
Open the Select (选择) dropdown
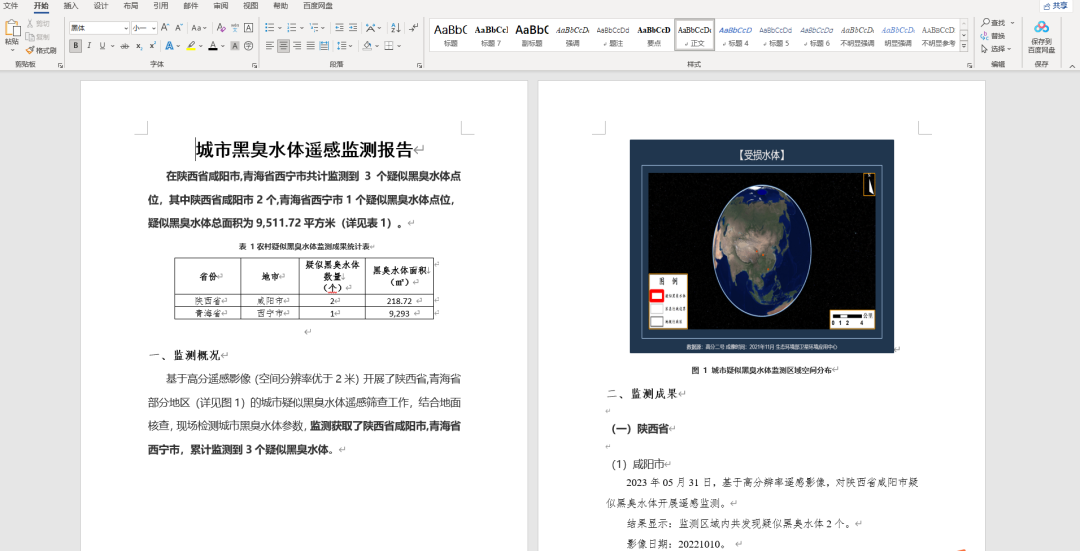(x=996, y=49)
